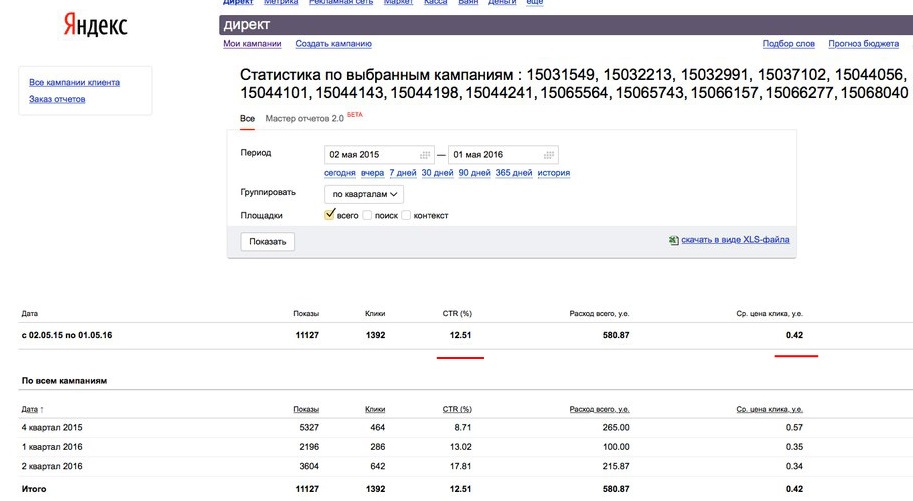The height and width of the screenshot is (501, 913).
Task: Select the '1 квартал 2016' row label
Action: (52, 447)
